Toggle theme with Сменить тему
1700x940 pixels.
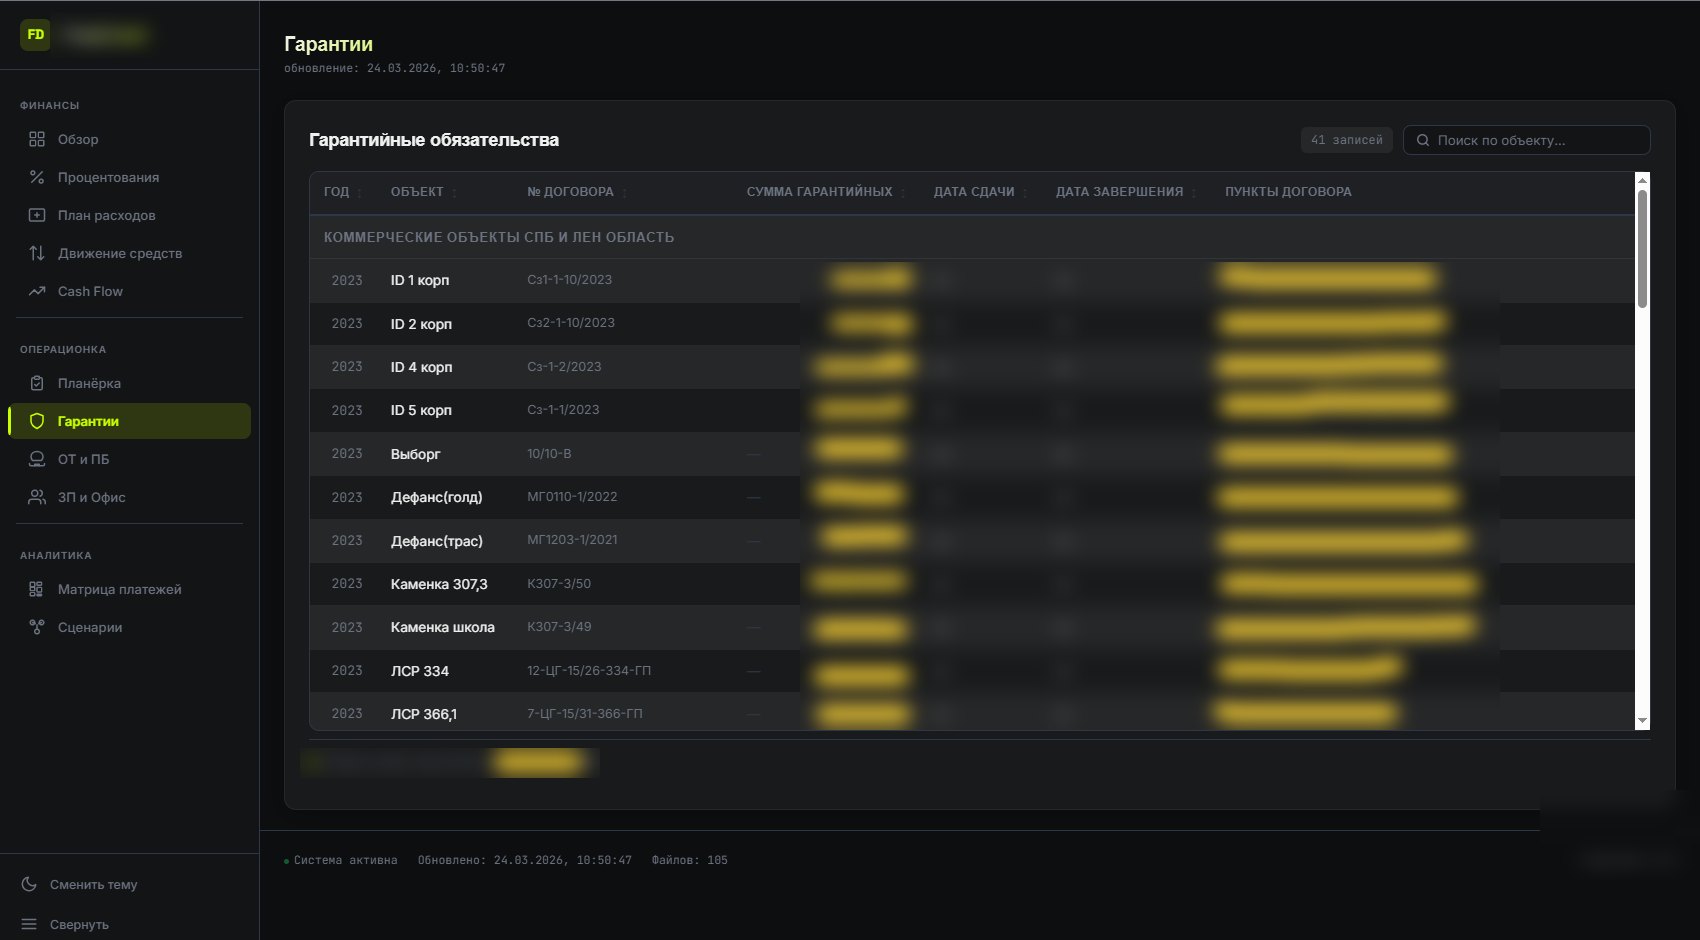[x=129, y=884]
